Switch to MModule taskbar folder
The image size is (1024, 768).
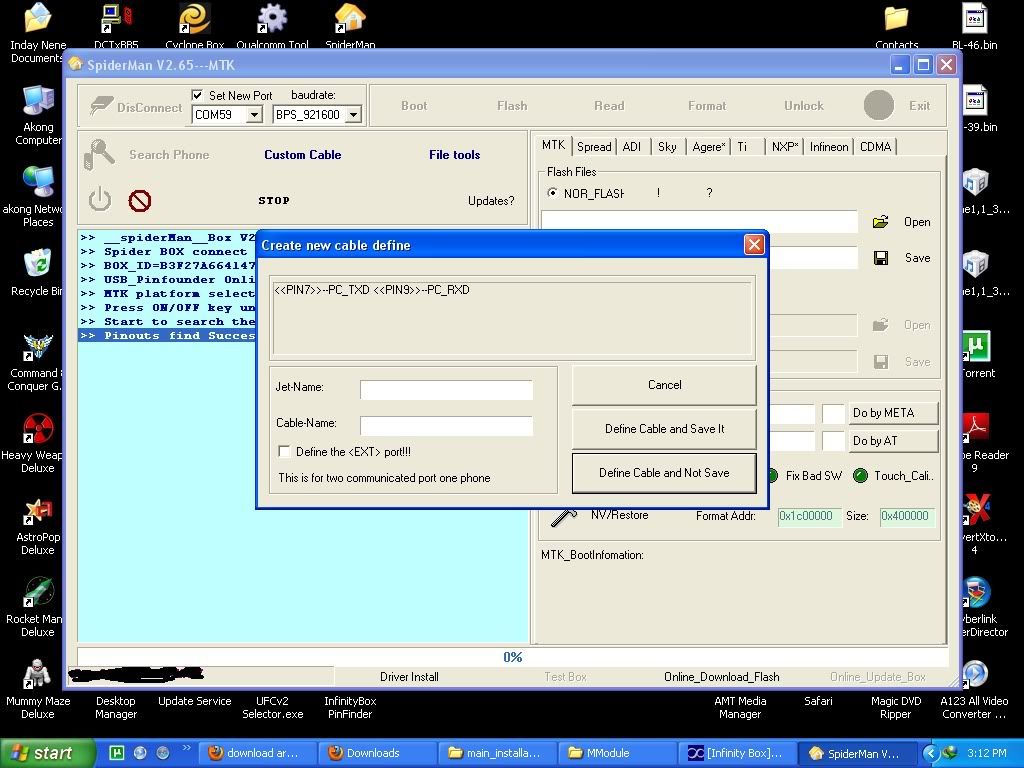pyautogui.click(x=616, y=753)
